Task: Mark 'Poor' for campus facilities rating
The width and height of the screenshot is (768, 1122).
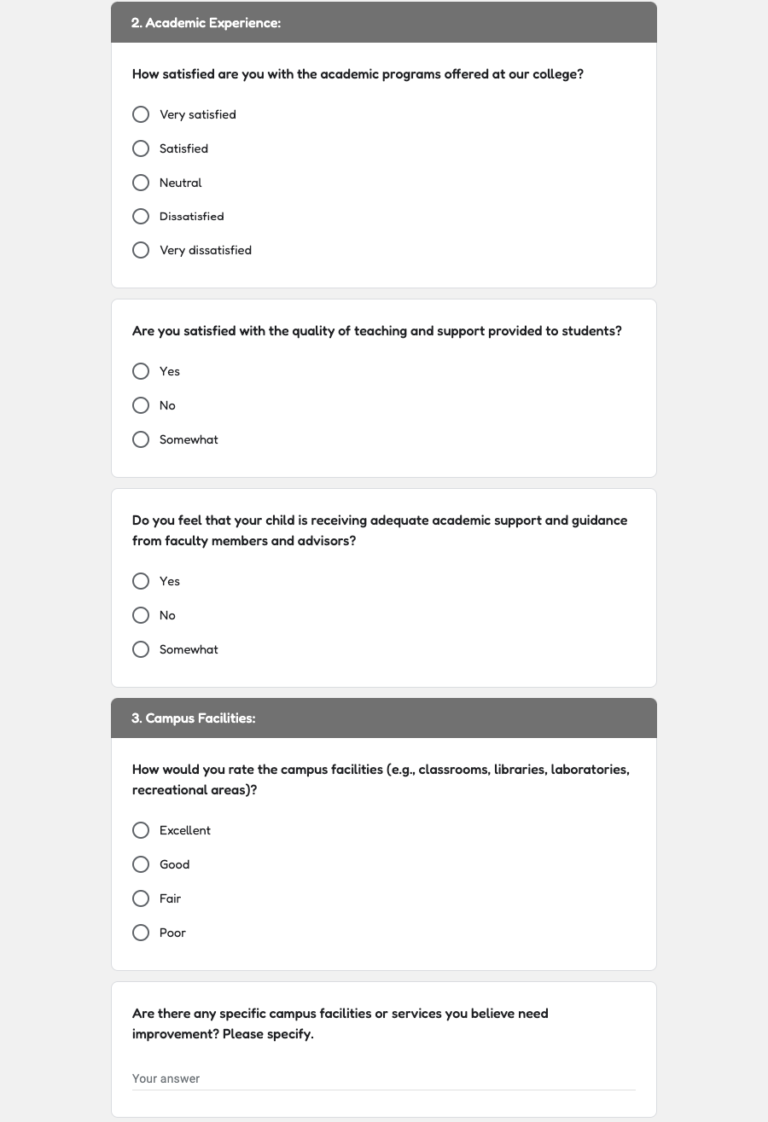Action: pyautogui.click(x=141, y=932)
